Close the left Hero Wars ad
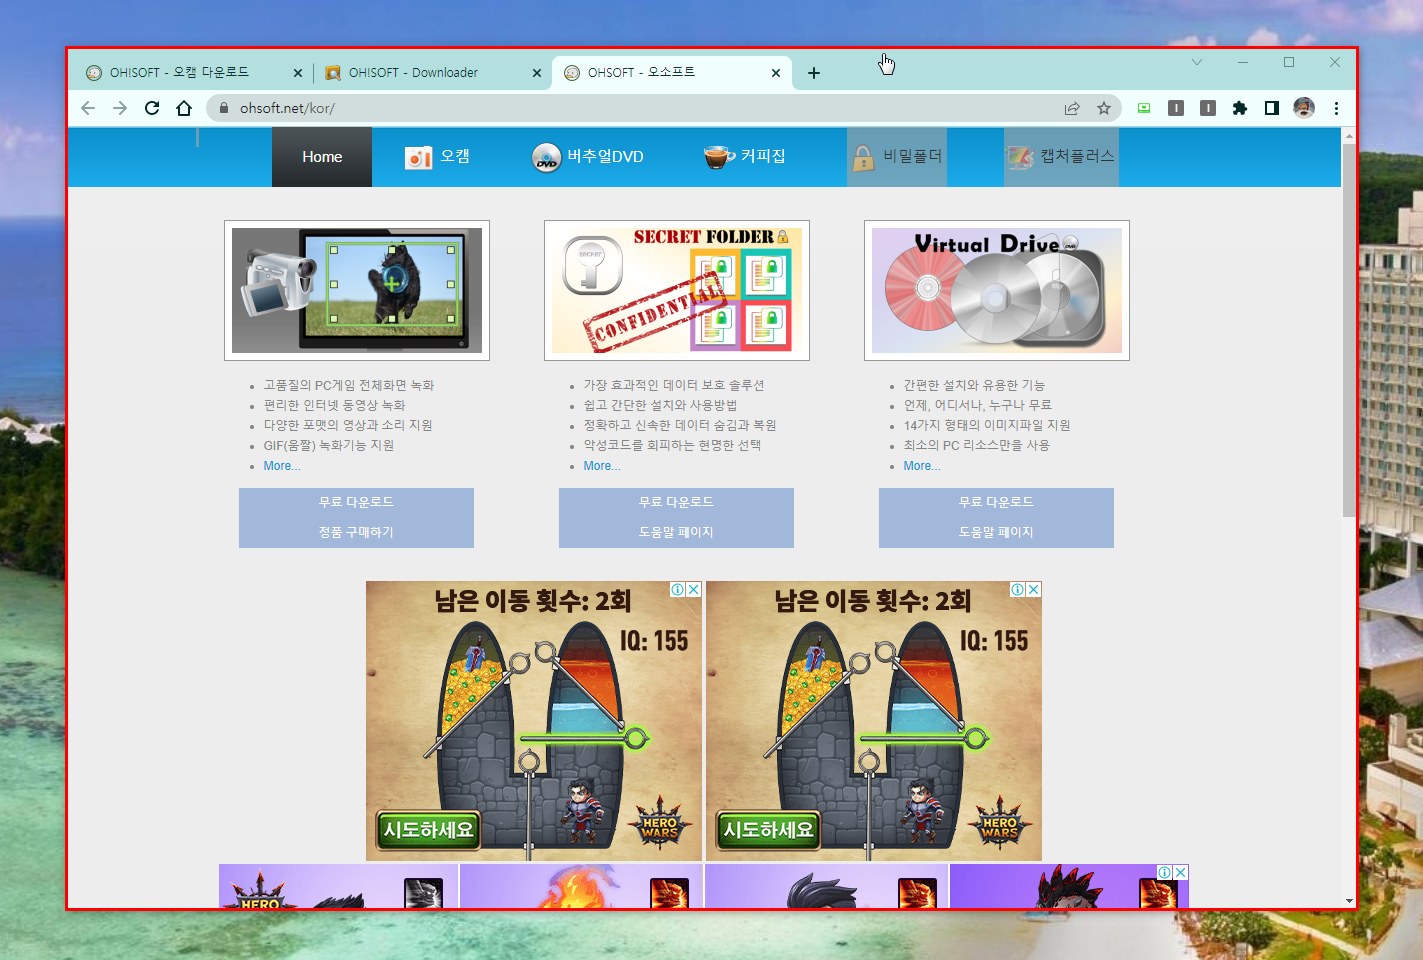The height and width of the screenshot is (960, 1423). [694, 590]
